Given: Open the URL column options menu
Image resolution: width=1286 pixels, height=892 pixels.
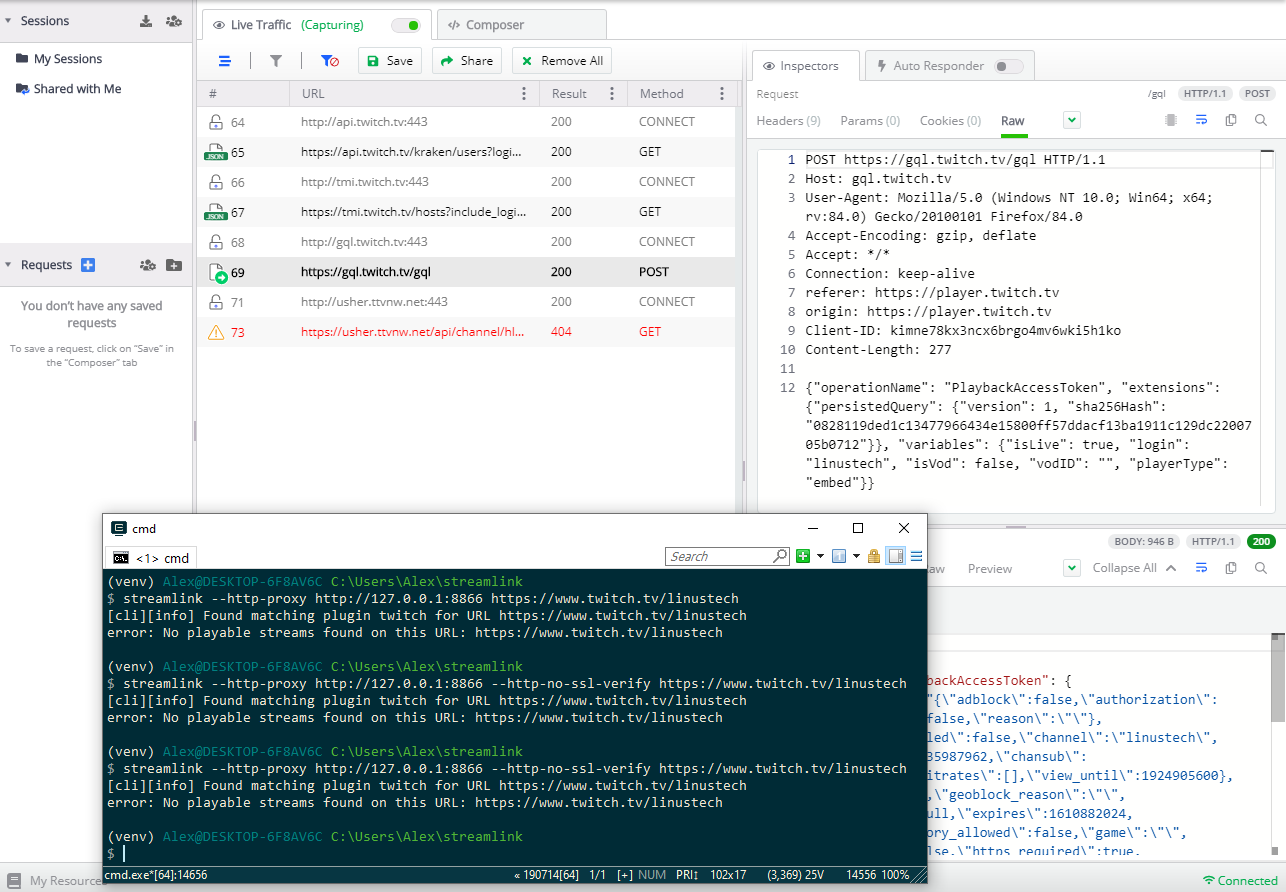Looking at the screenshot, I should 524,94.
